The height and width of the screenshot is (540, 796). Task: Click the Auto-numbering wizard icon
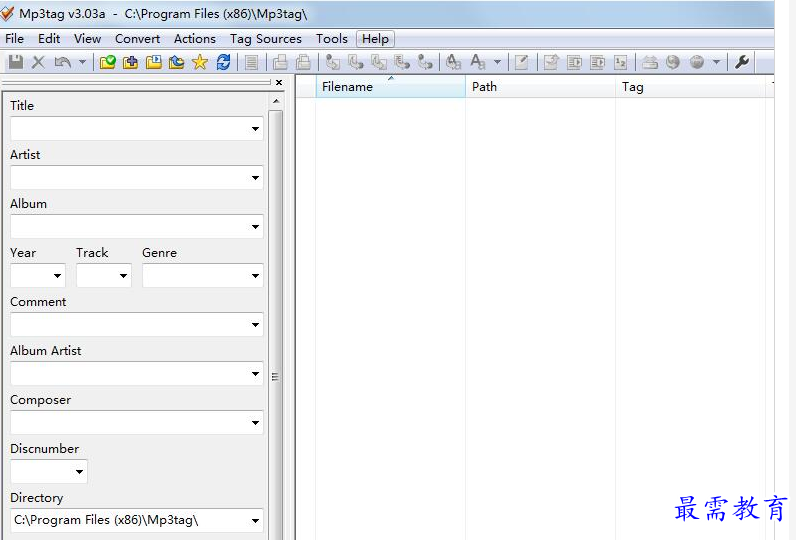621,62
